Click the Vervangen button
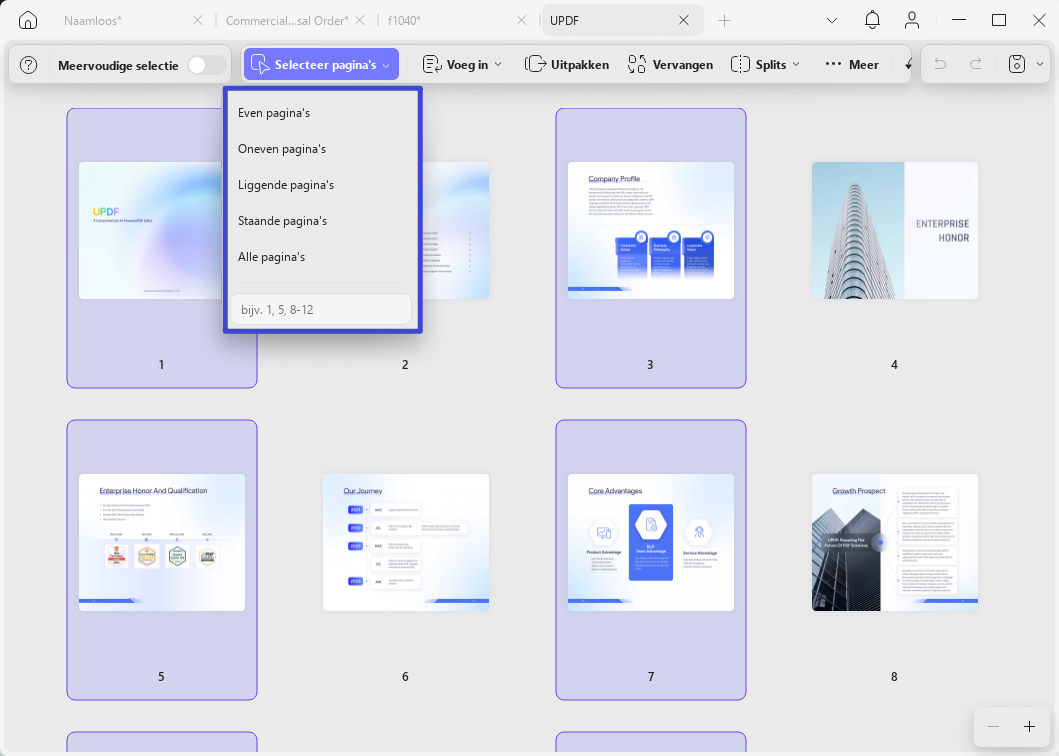The height and width of the screenshot is (756, 1059). pyautogui.click(x=670, y=64)
